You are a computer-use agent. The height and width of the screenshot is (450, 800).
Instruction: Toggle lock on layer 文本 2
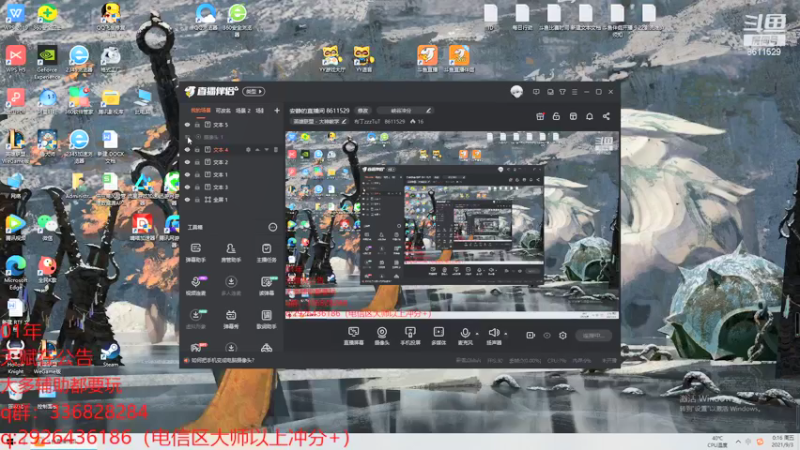197,162
